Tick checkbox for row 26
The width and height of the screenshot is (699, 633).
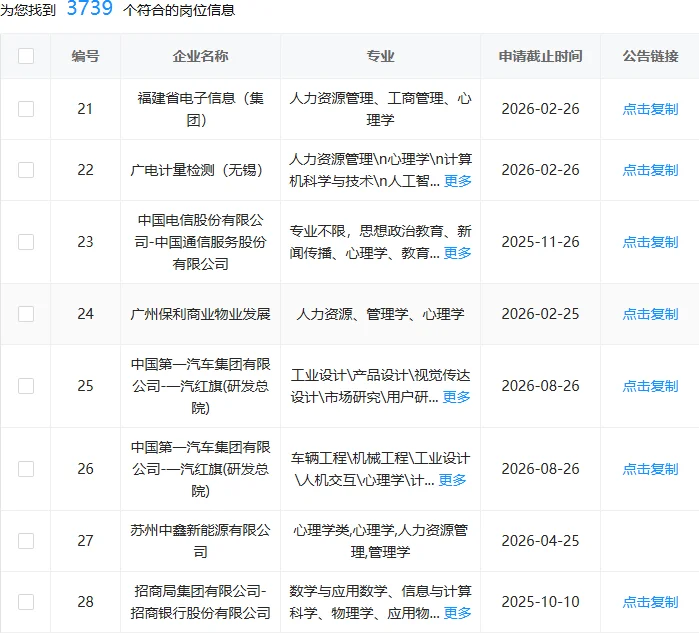[26, 469]
